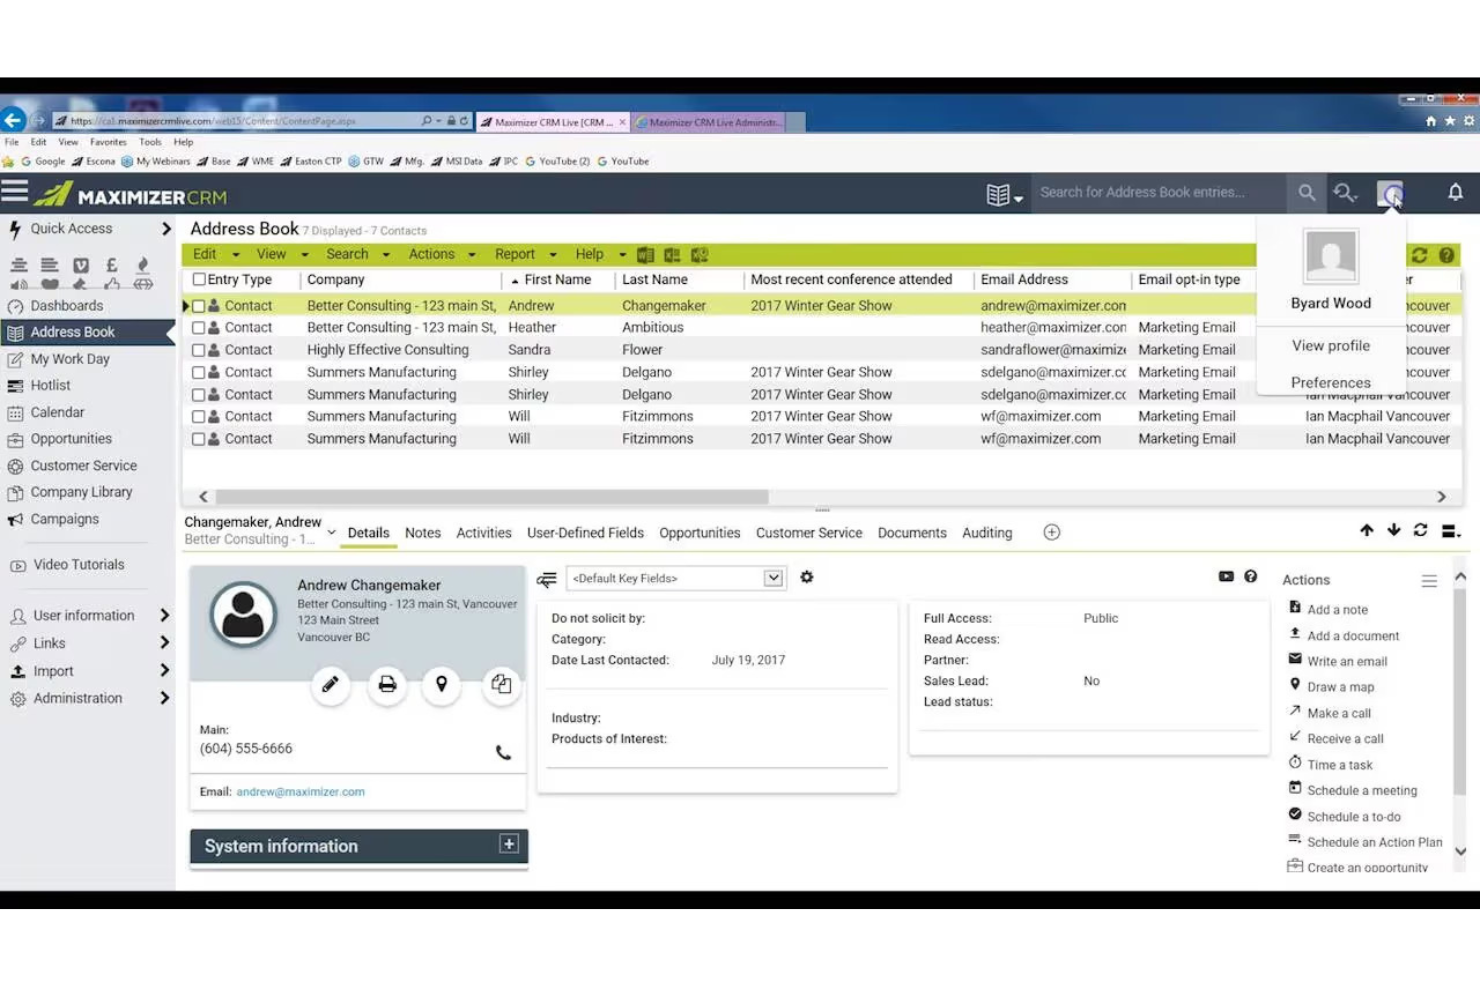Open Dashboards from the sidebar
Image resolution: width=1480 pixels, height=987 pixels.
click(66, 306)
